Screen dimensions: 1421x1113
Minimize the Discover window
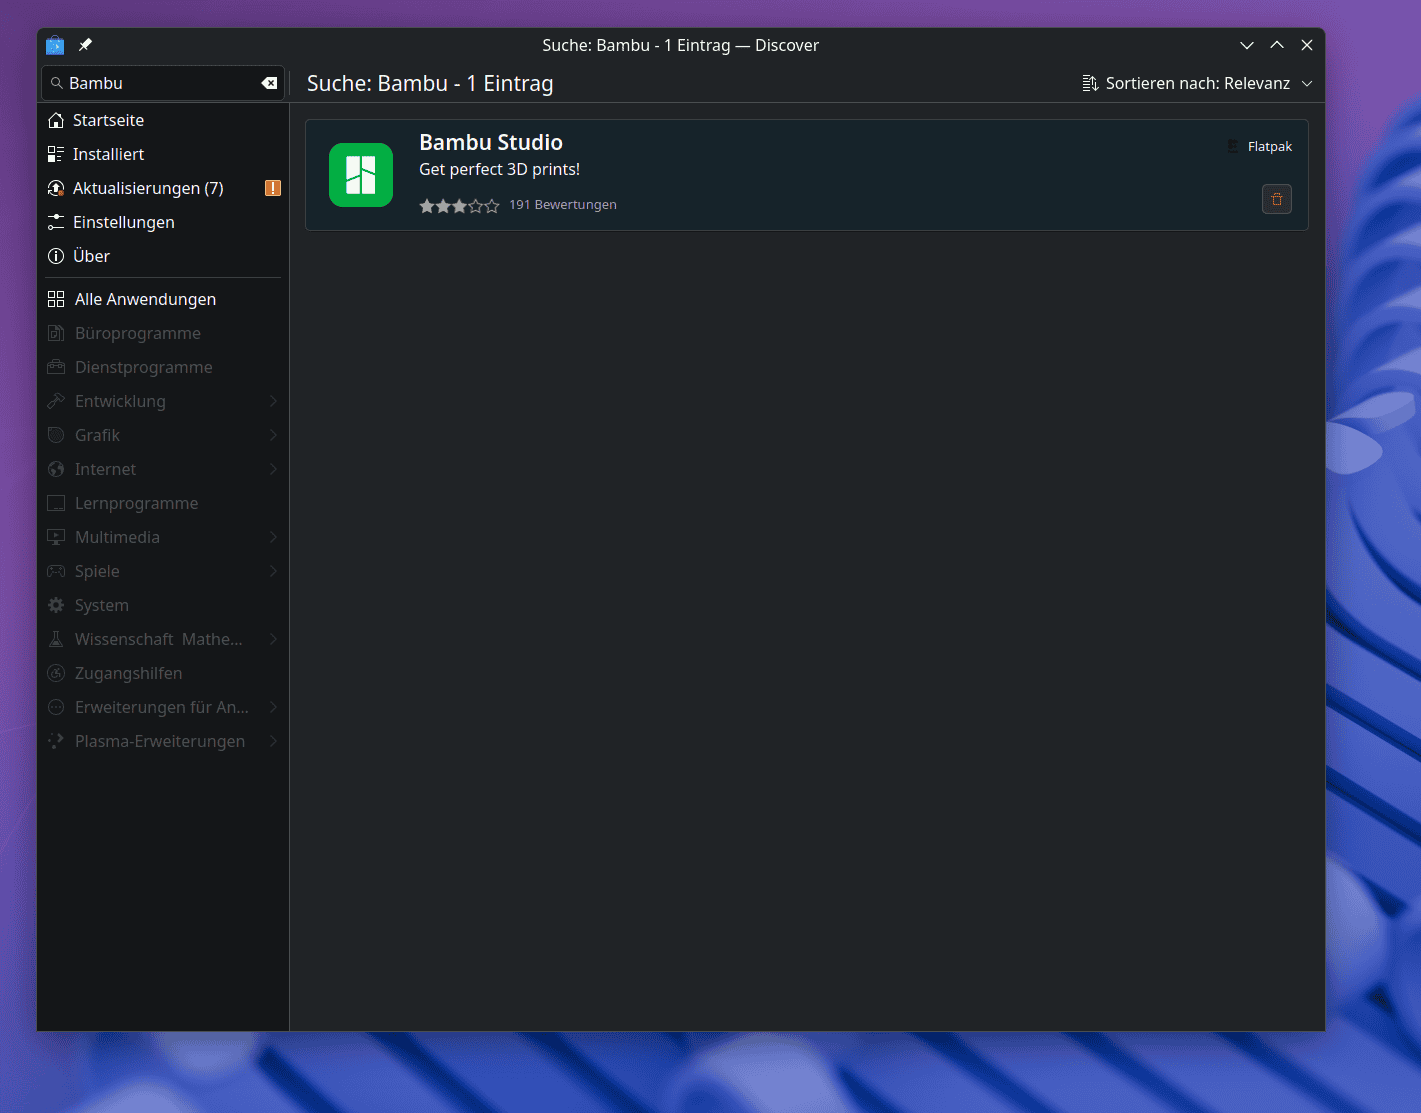click(1247, 45)
